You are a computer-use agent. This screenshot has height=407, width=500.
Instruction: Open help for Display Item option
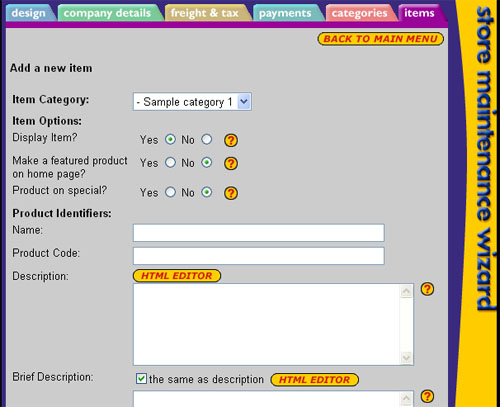(231, 140)
